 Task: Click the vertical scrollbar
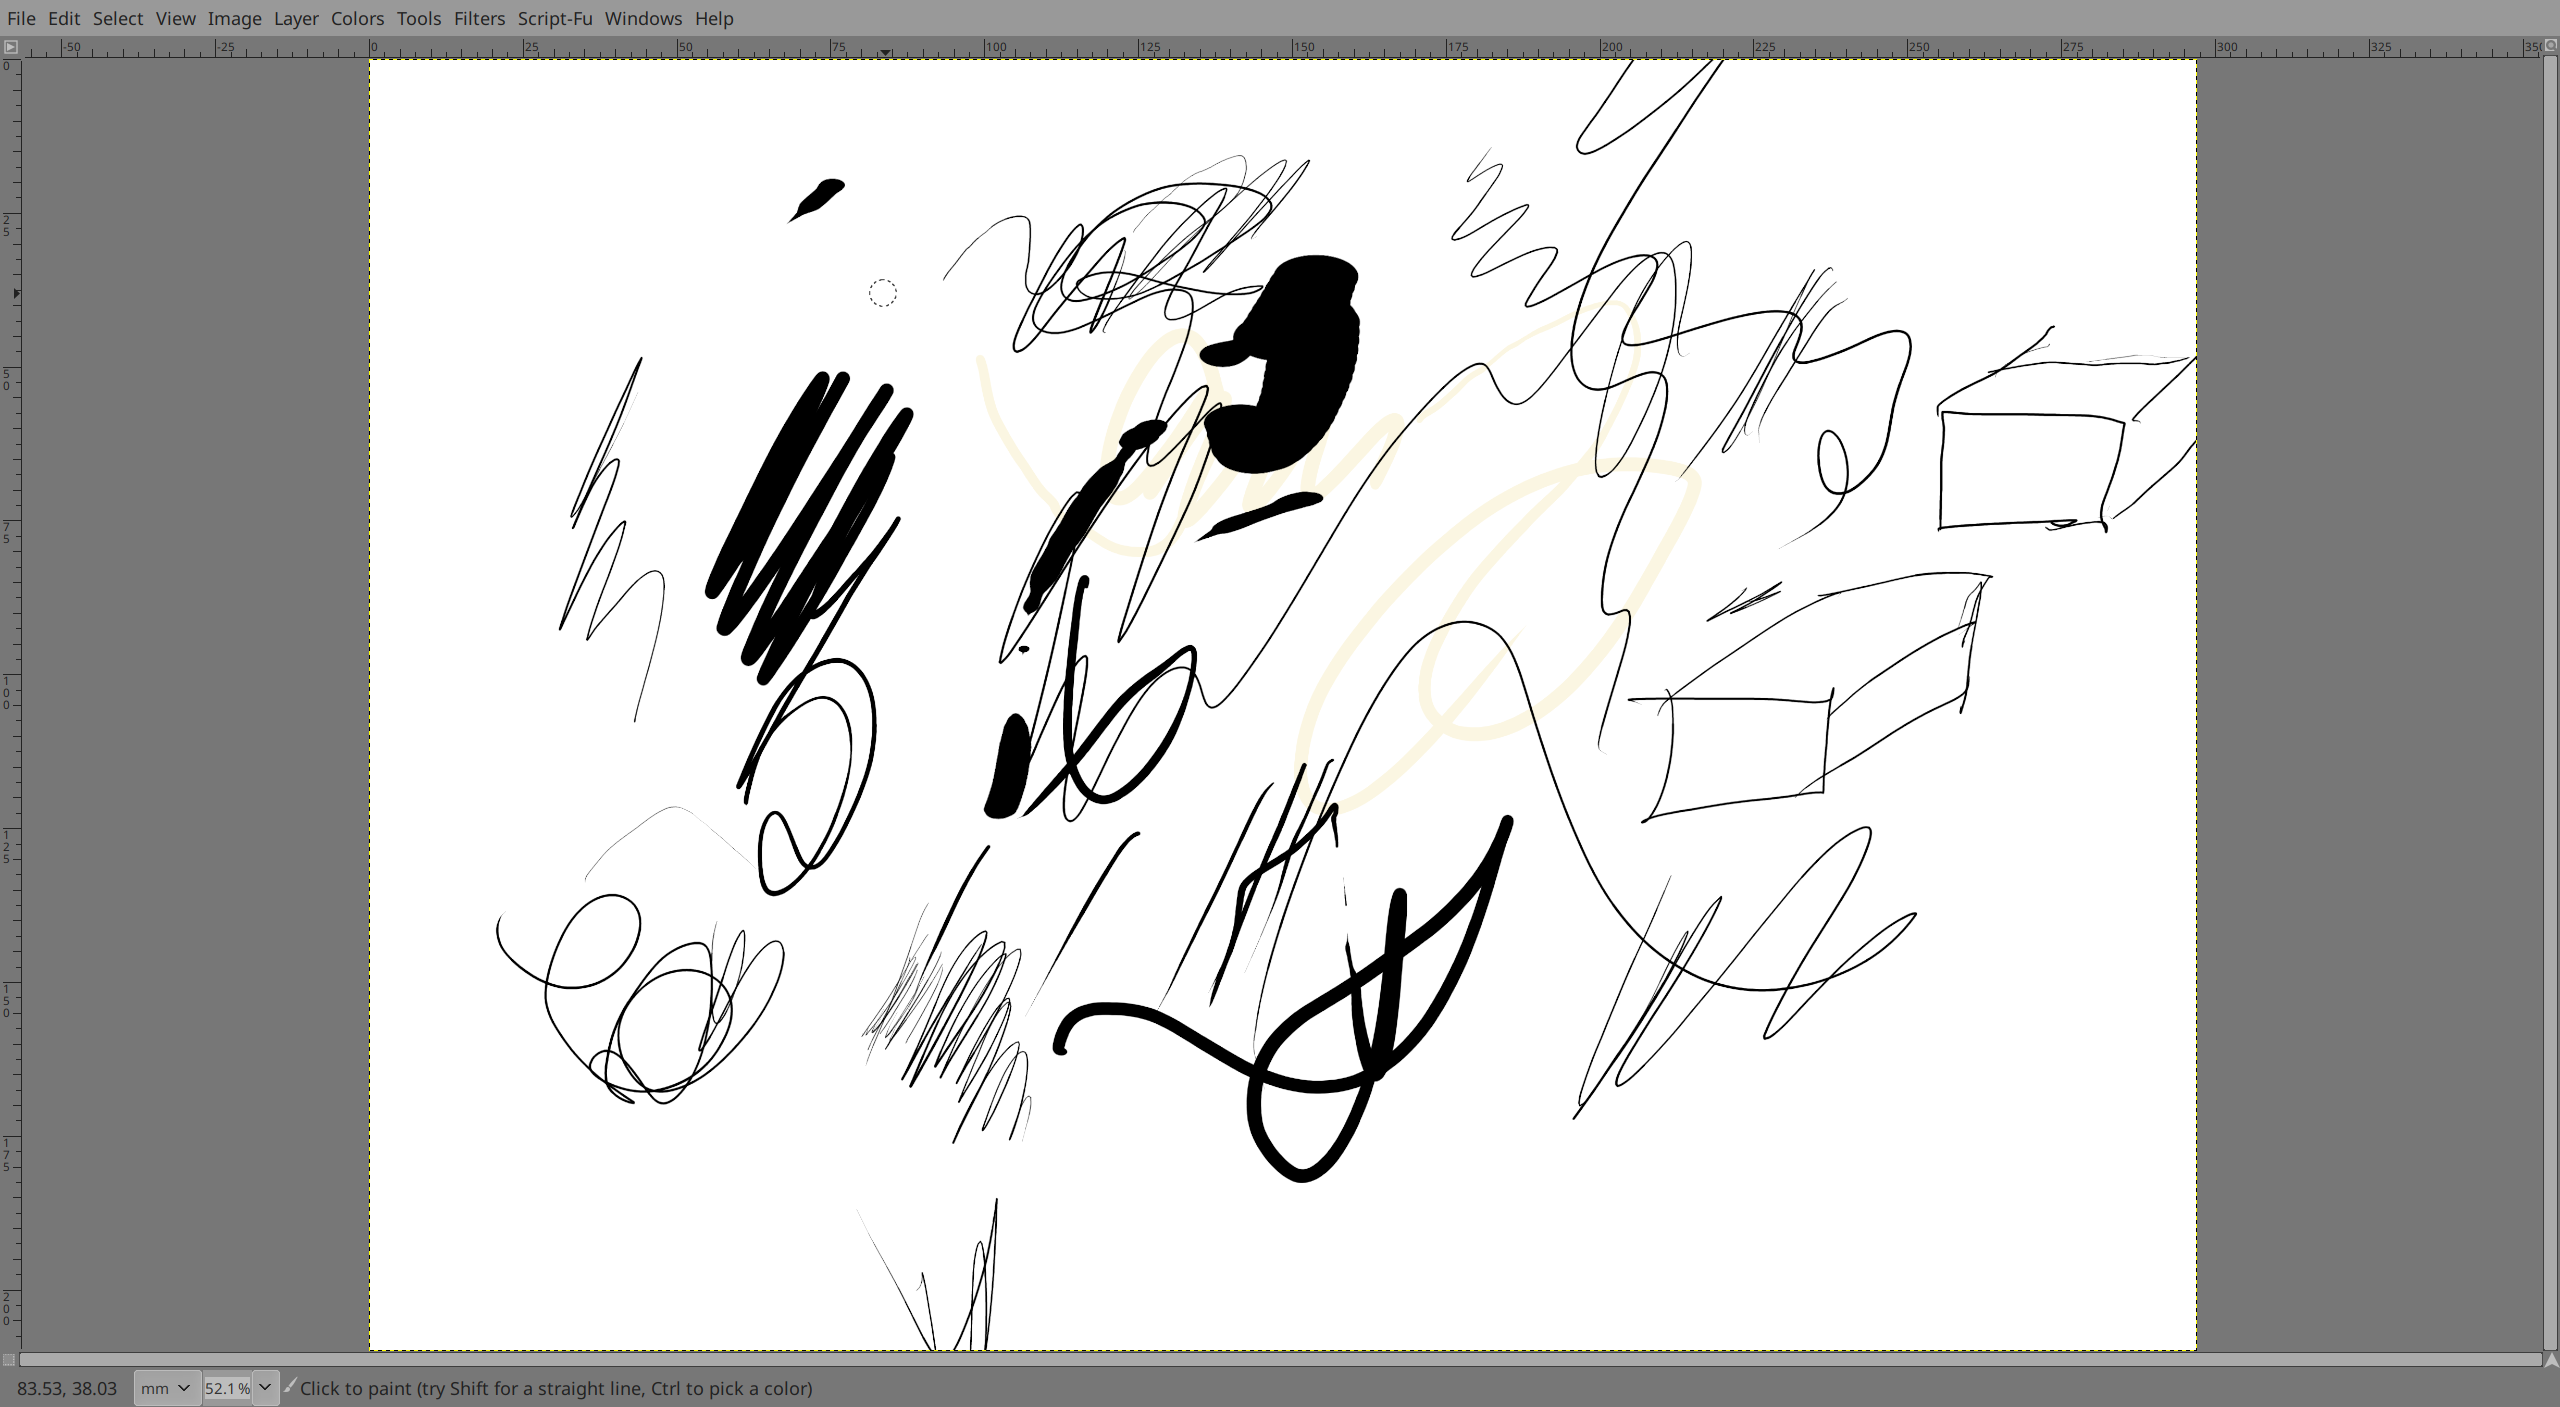click(2551, 703)
